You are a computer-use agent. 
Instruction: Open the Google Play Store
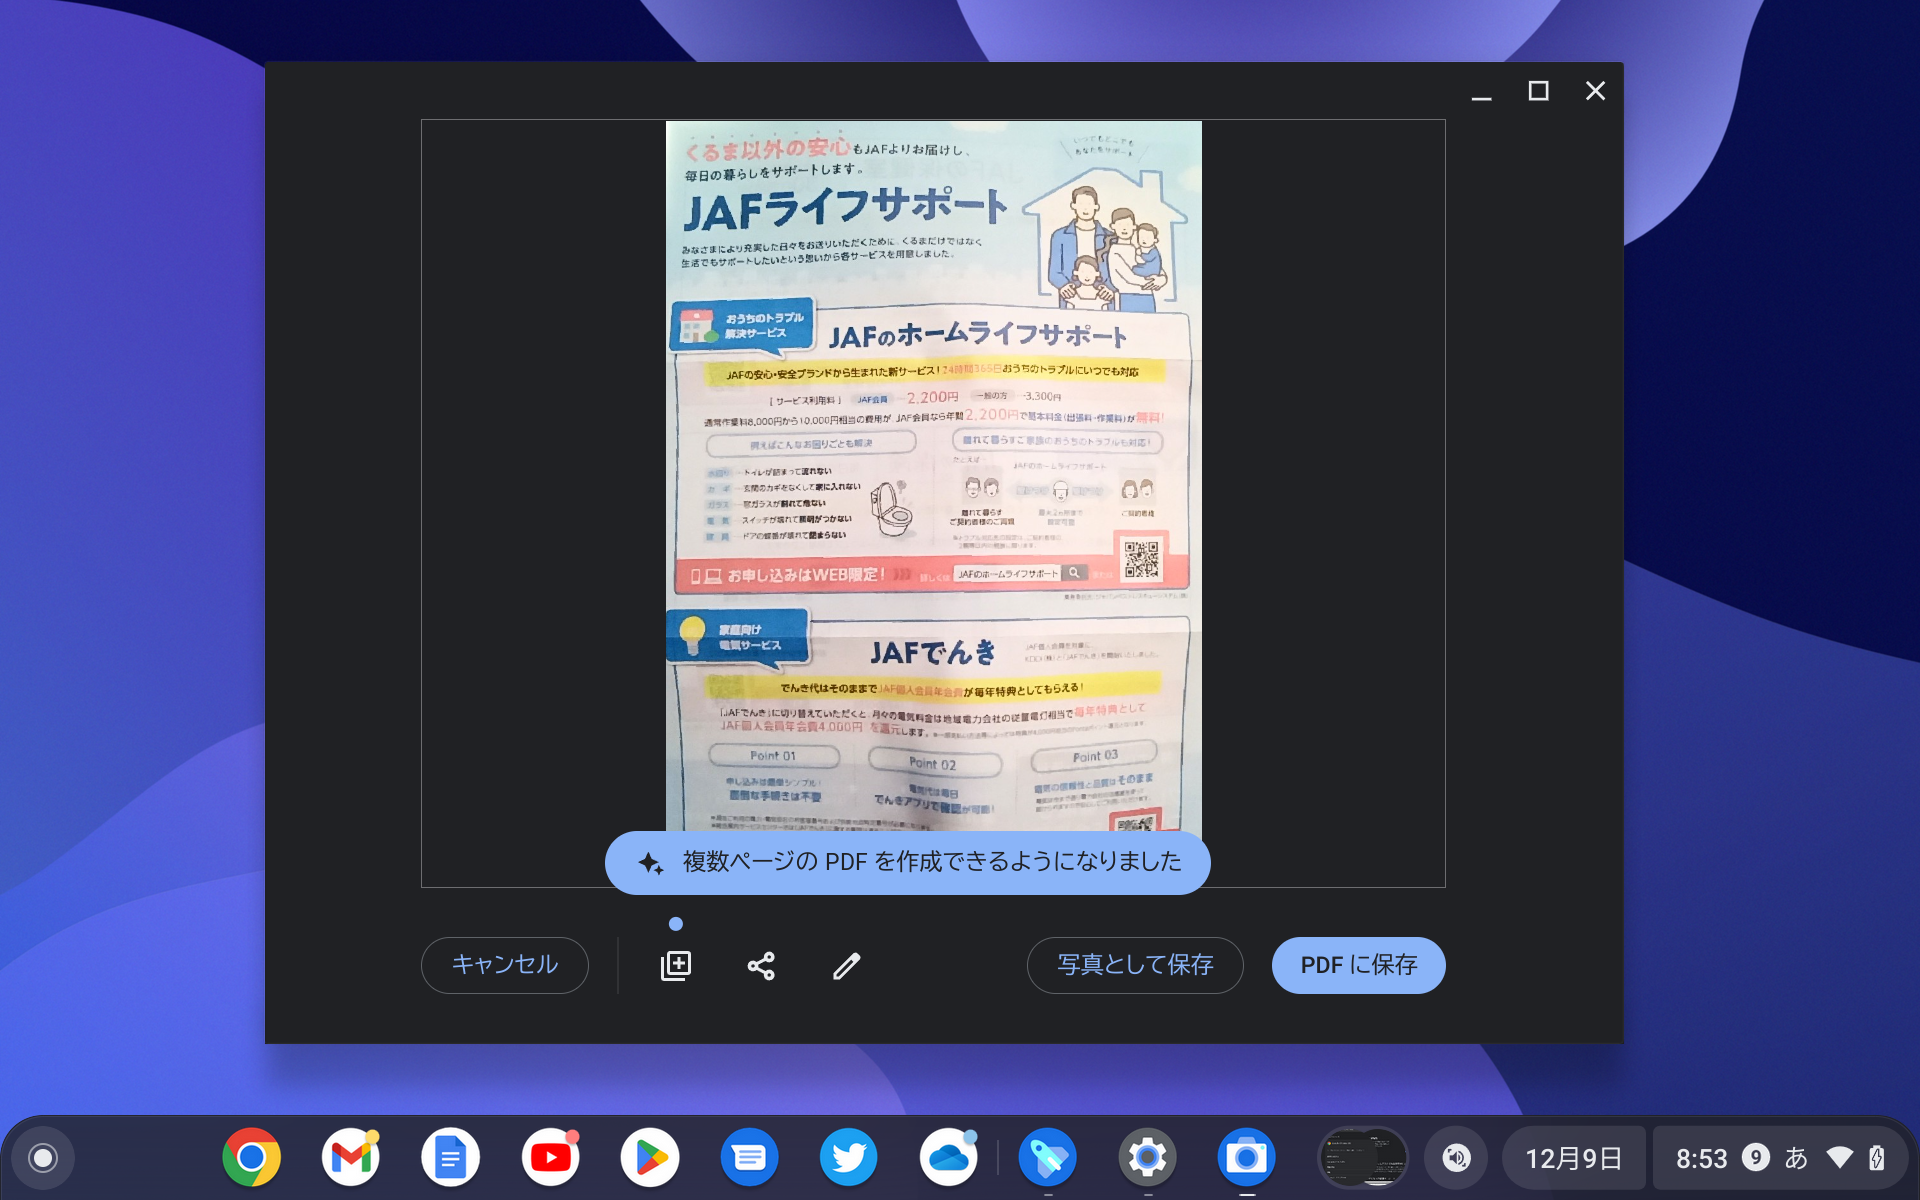[650, 1157]
